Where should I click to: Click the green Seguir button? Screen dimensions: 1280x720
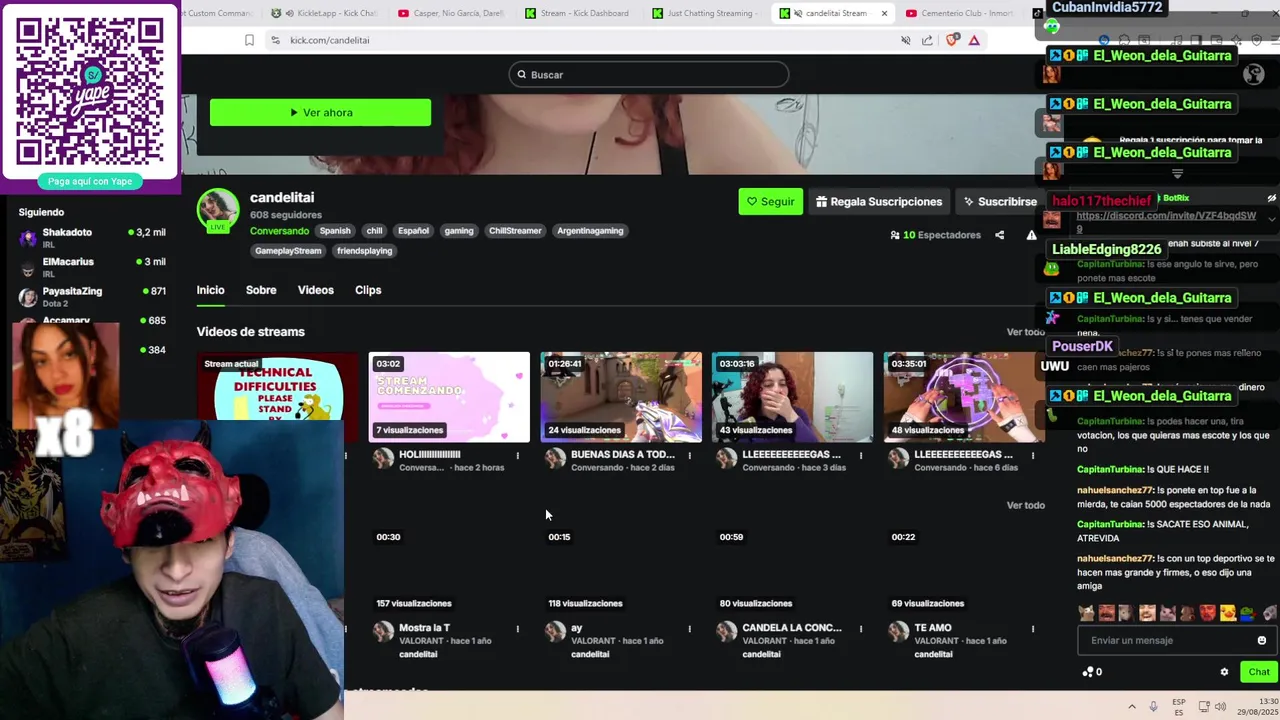[770, 201]
